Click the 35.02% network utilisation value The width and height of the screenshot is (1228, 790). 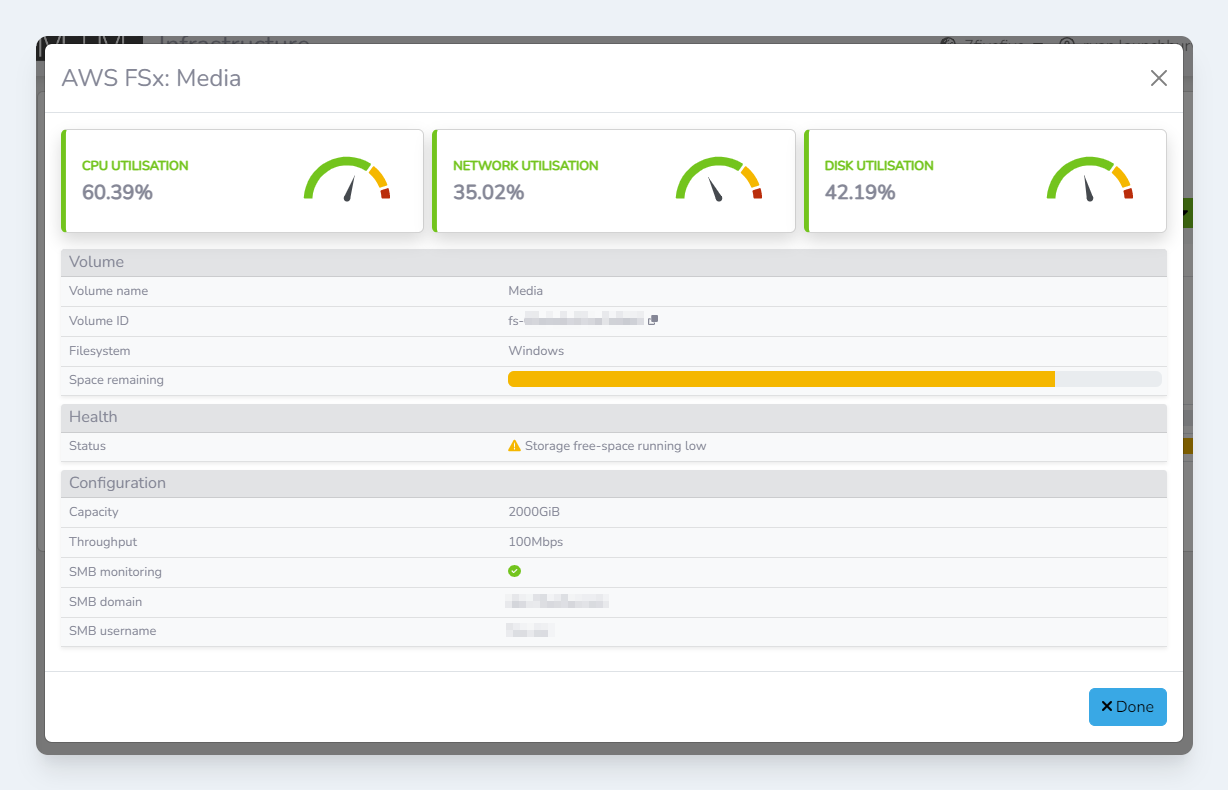pos(488,192)
